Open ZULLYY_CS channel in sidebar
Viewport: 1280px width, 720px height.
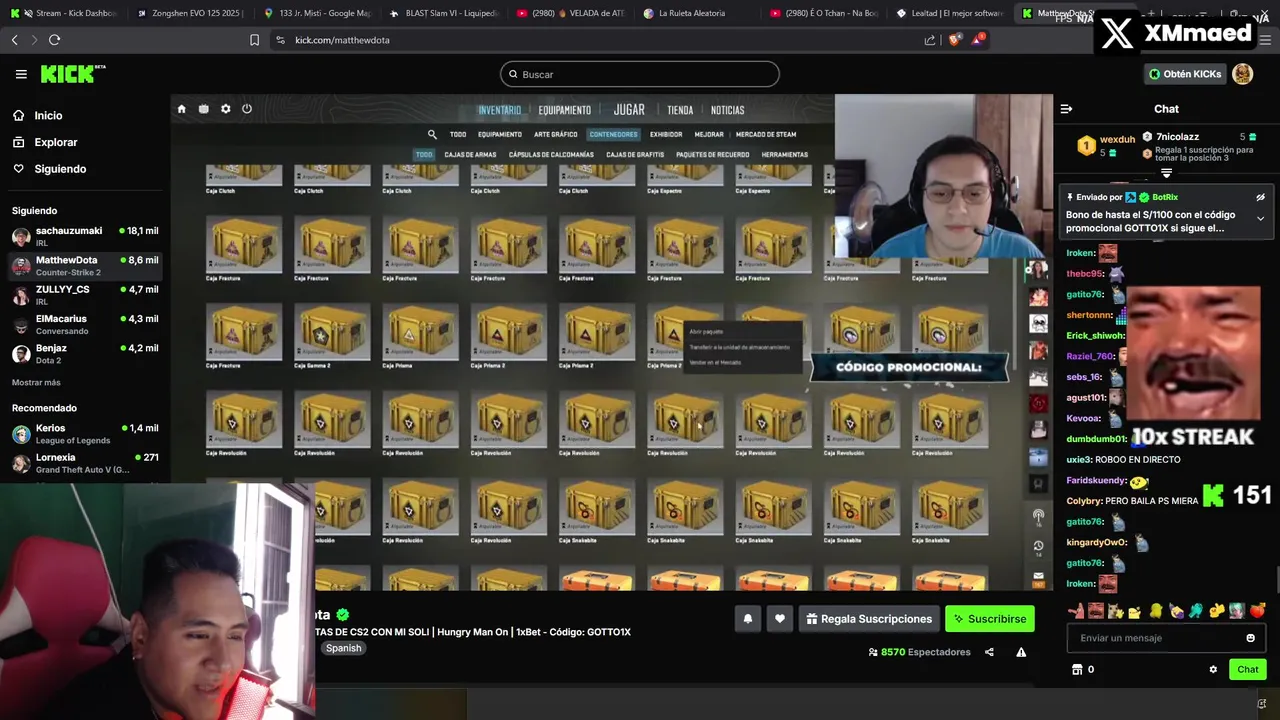[x=84, y=295]
